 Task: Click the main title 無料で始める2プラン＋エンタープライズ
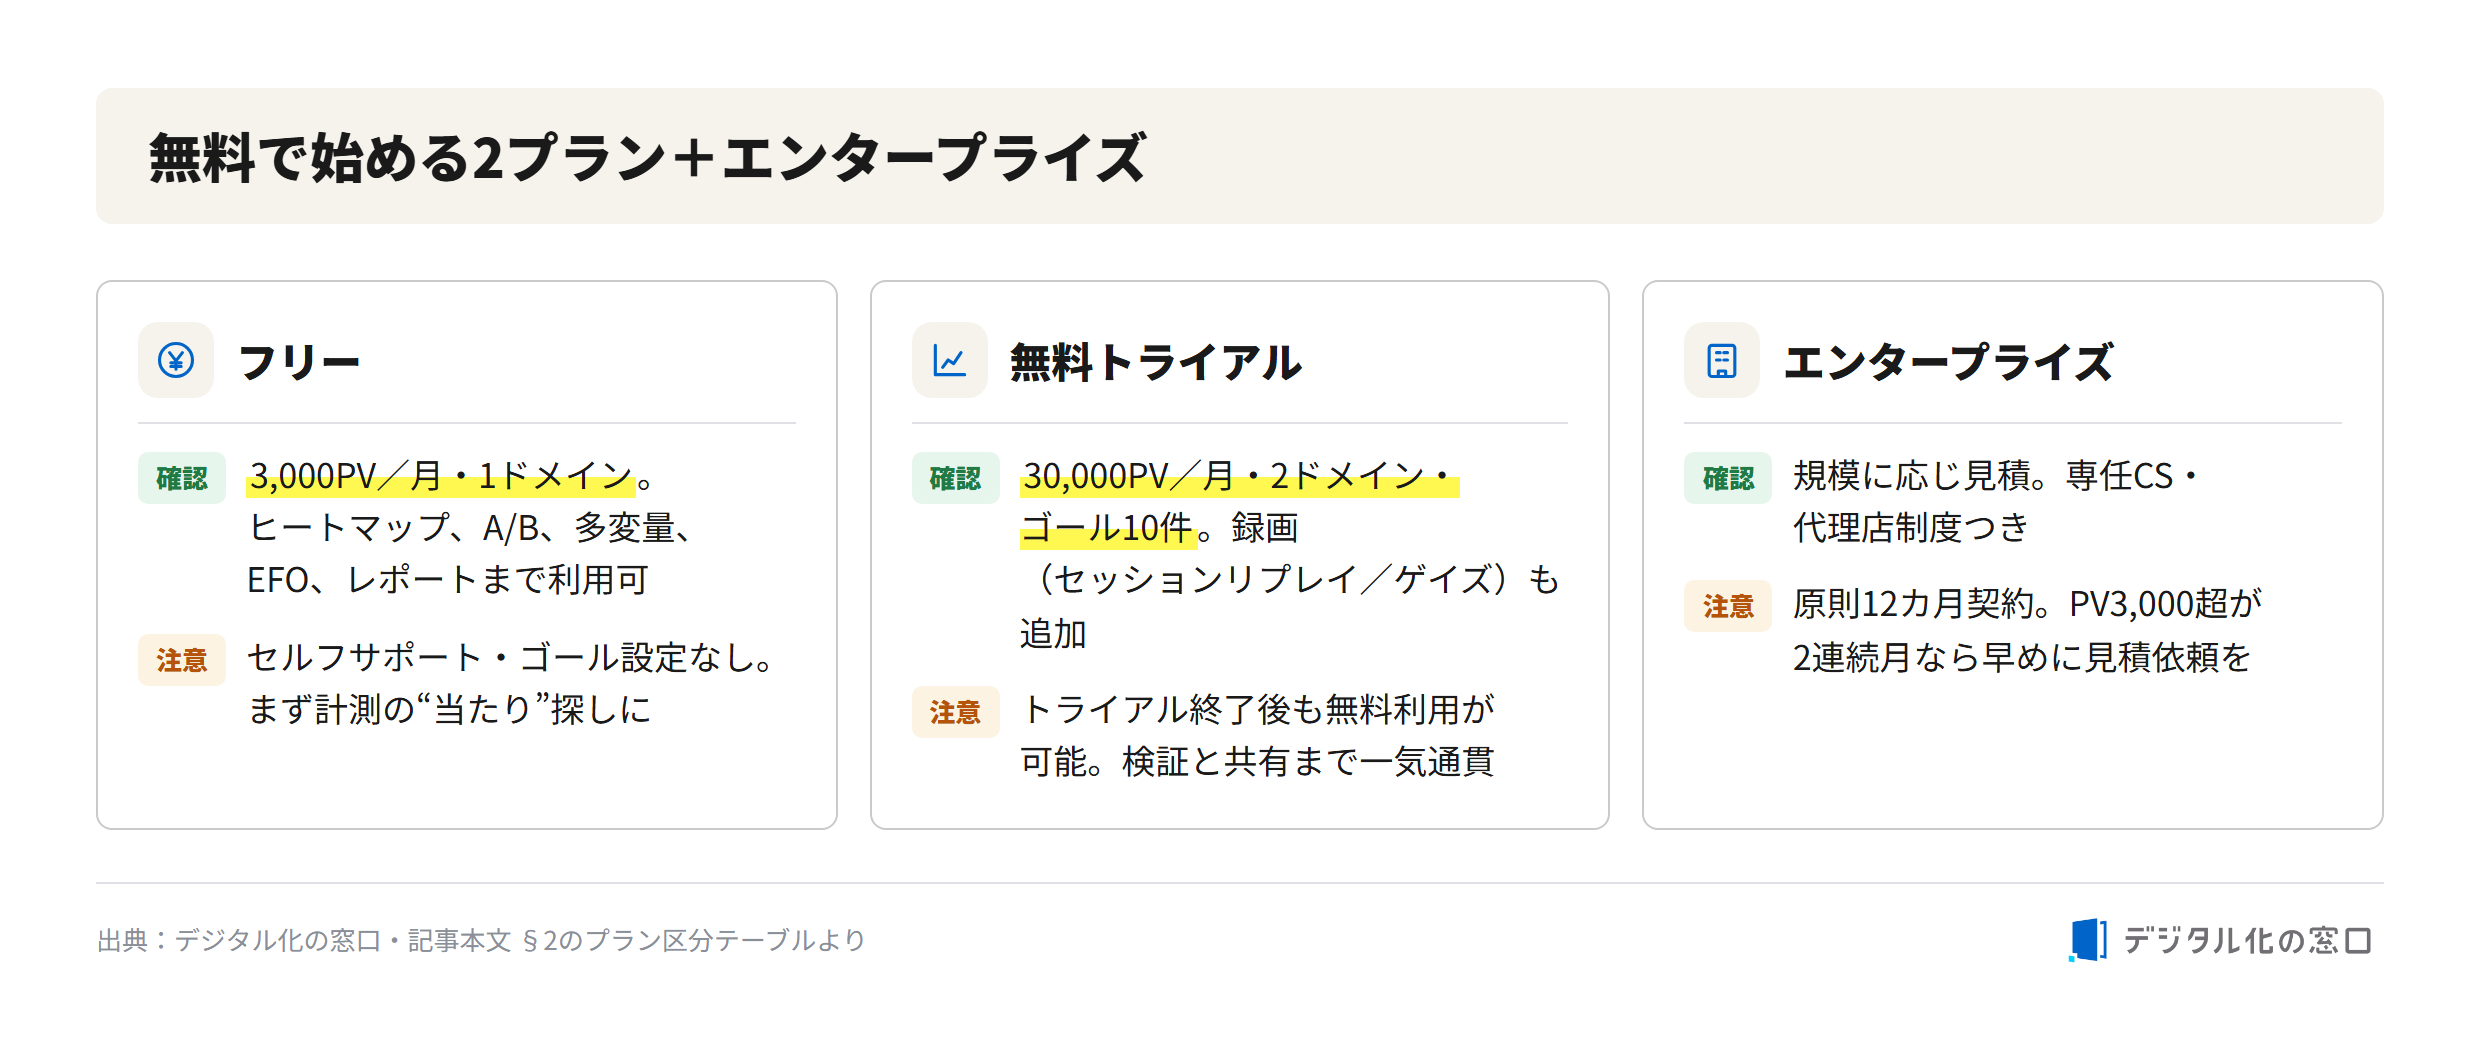tap(647, 157)
